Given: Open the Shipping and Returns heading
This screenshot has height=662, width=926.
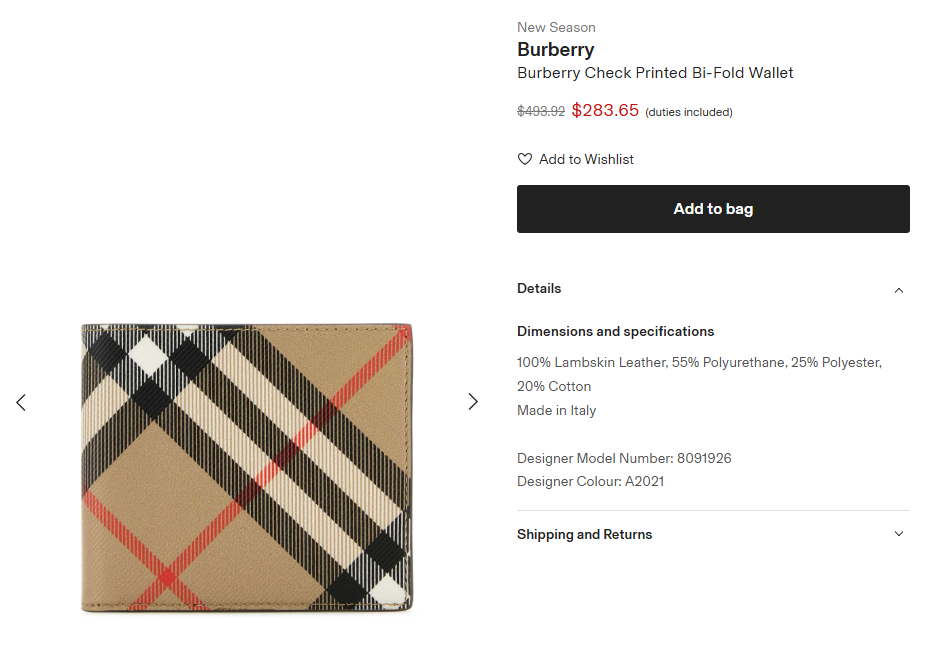Looking at the screenshot, I should pyautogui.click(x=584, y=535).
